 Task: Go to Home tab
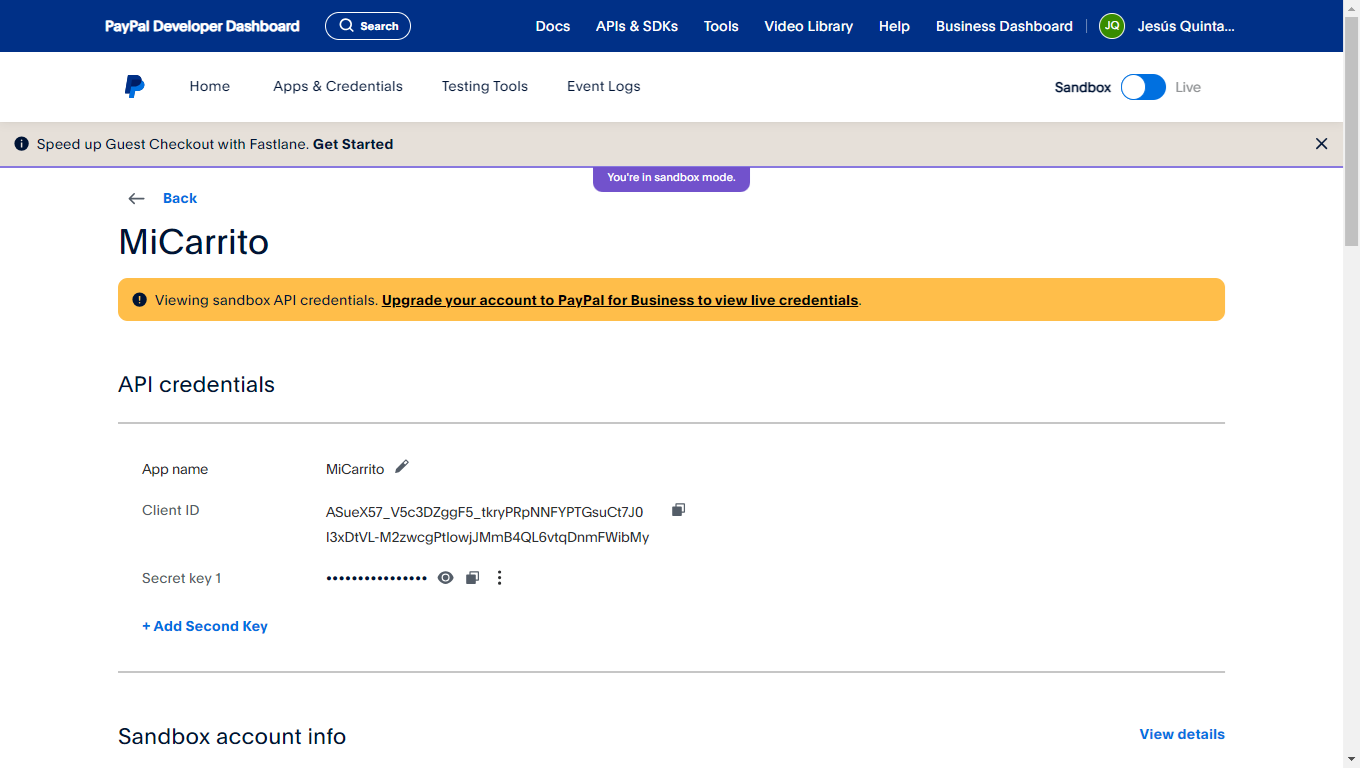point(210,86)
